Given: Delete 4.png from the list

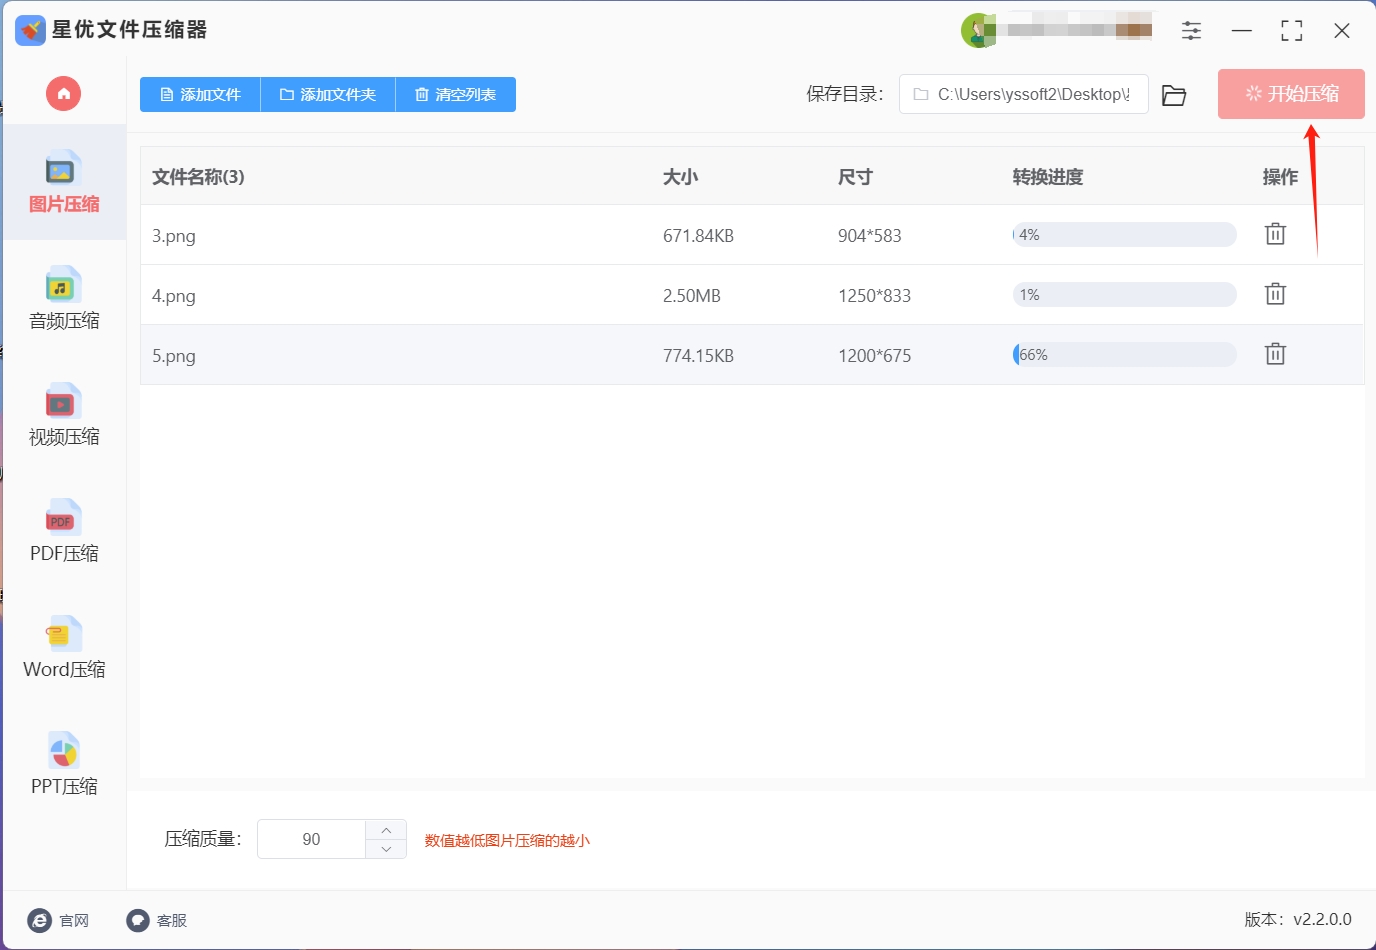Looking at the screenshot, I should click(x=1275, y=294).
